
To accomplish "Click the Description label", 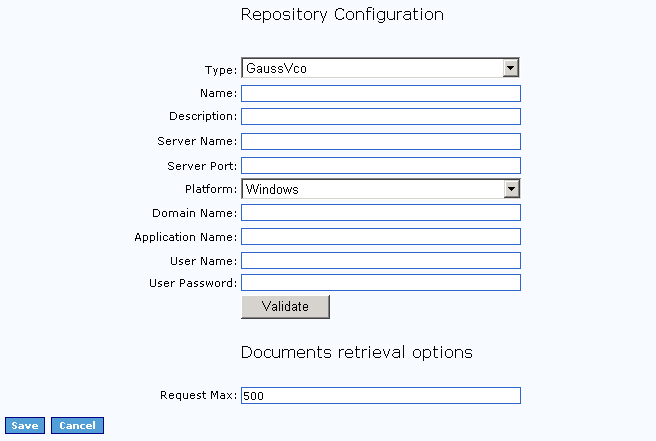I will 203,116.
